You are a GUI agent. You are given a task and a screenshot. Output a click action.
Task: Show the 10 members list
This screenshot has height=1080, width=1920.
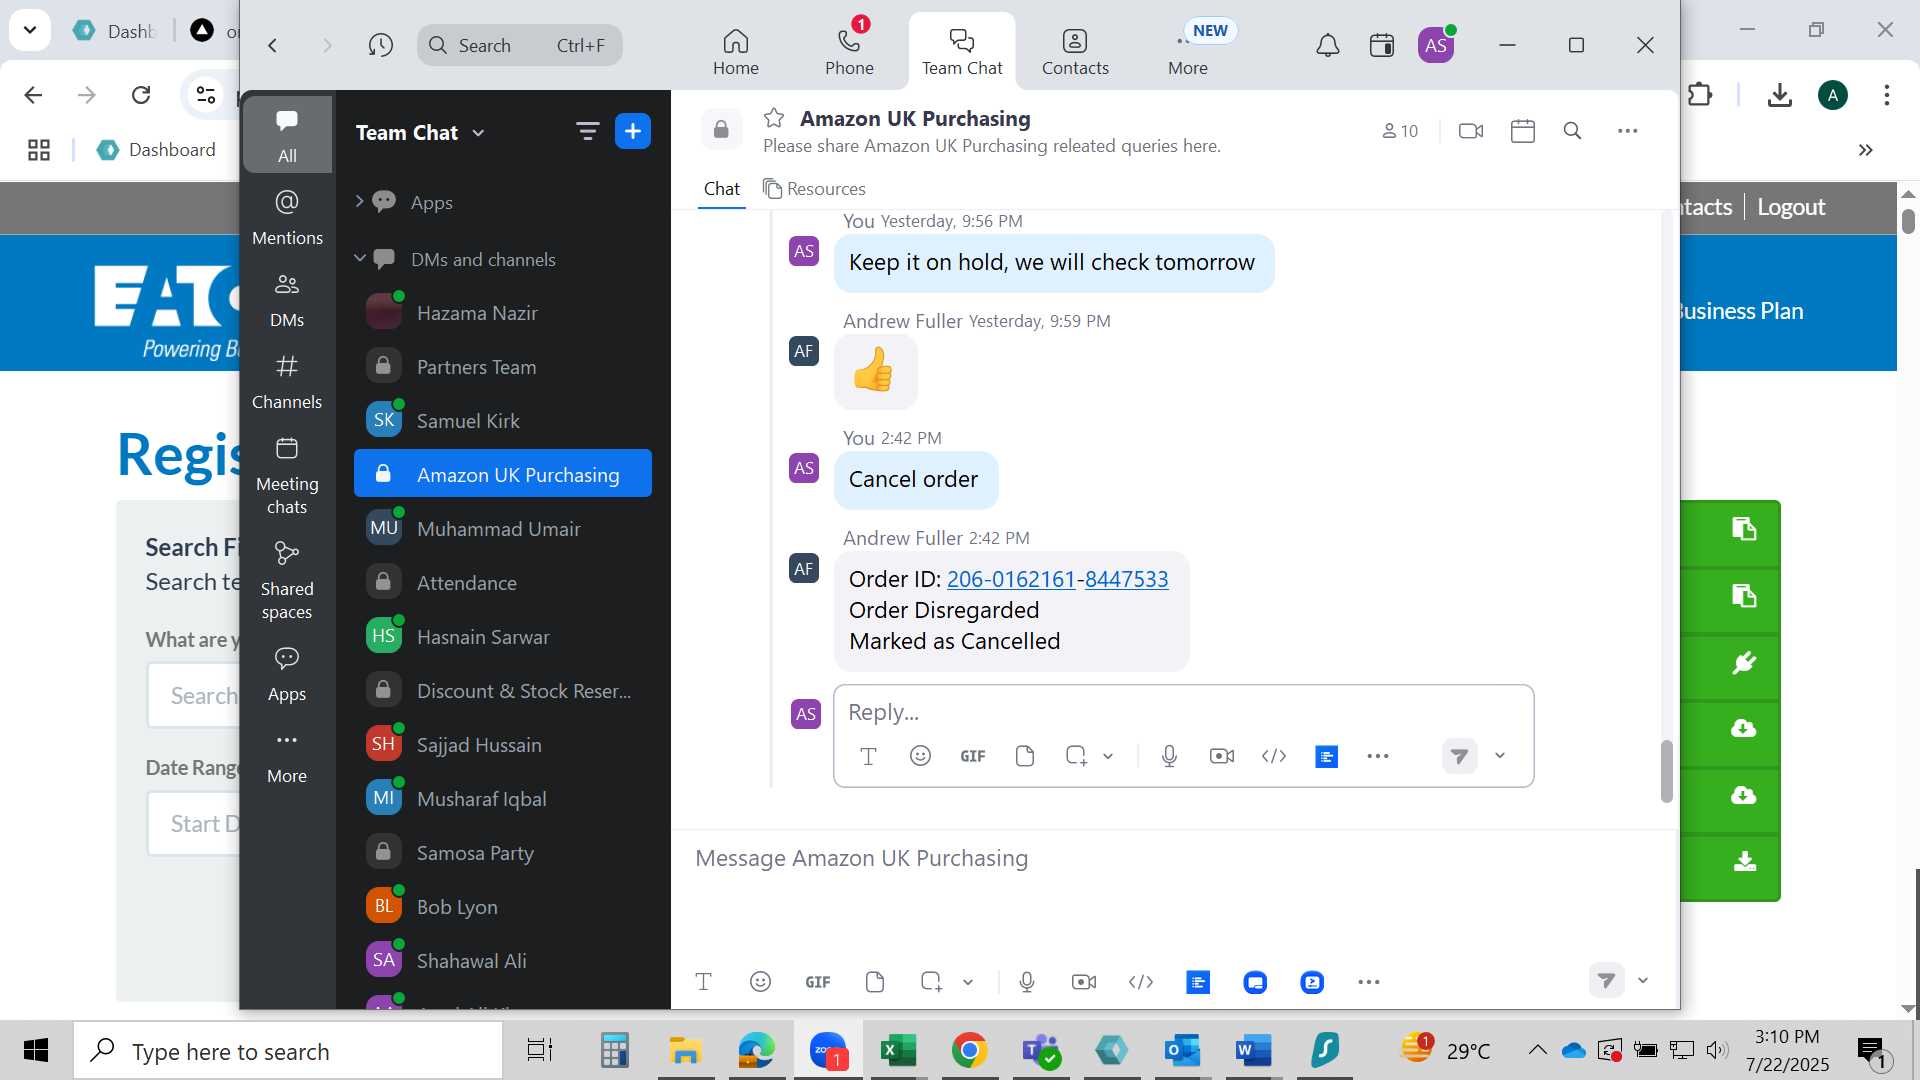pos(1400,131)
